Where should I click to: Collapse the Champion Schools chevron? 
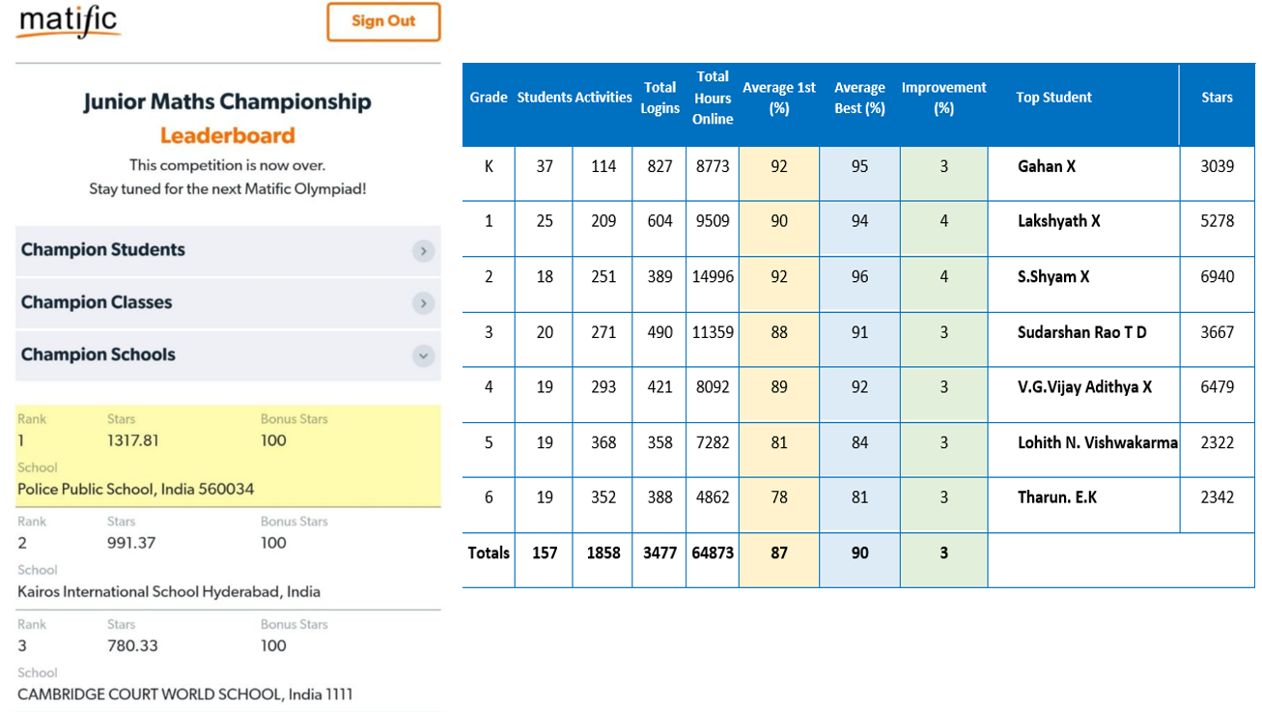(x=424, y=355)
